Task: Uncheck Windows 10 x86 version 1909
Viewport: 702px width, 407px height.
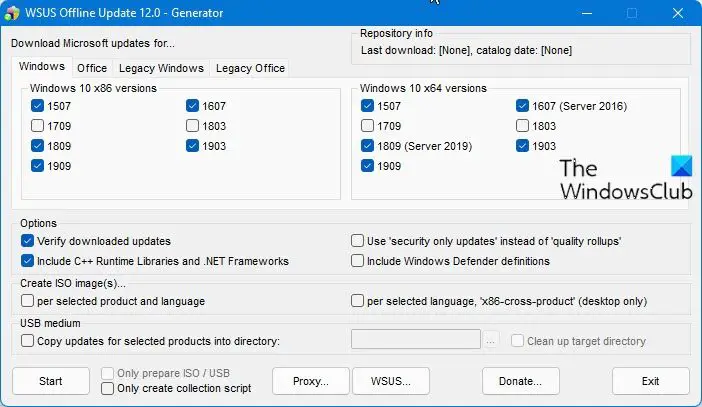Action: click(38, 166)
